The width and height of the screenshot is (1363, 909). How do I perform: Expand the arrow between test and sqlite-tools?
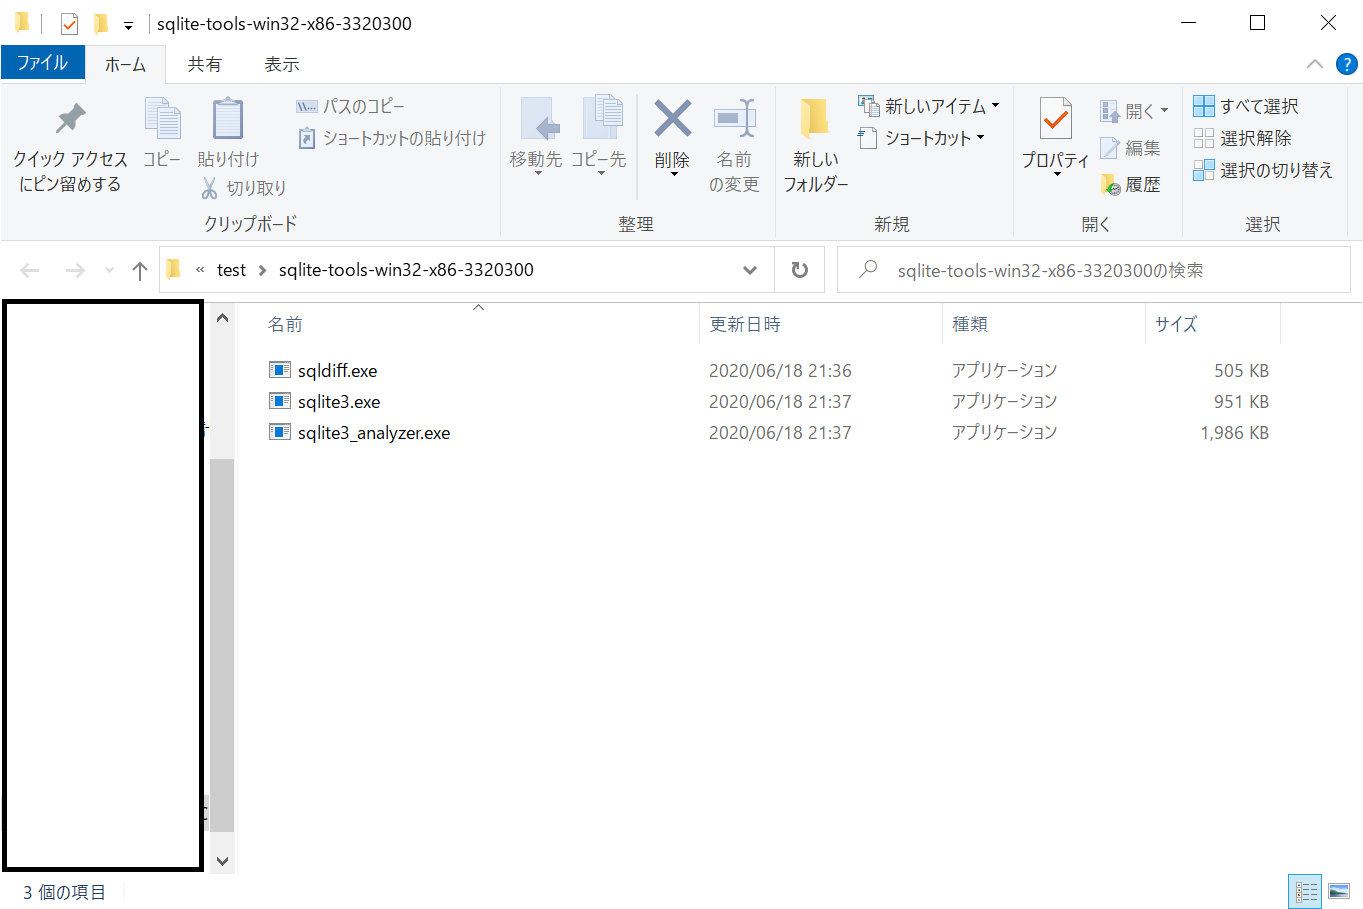262,270
